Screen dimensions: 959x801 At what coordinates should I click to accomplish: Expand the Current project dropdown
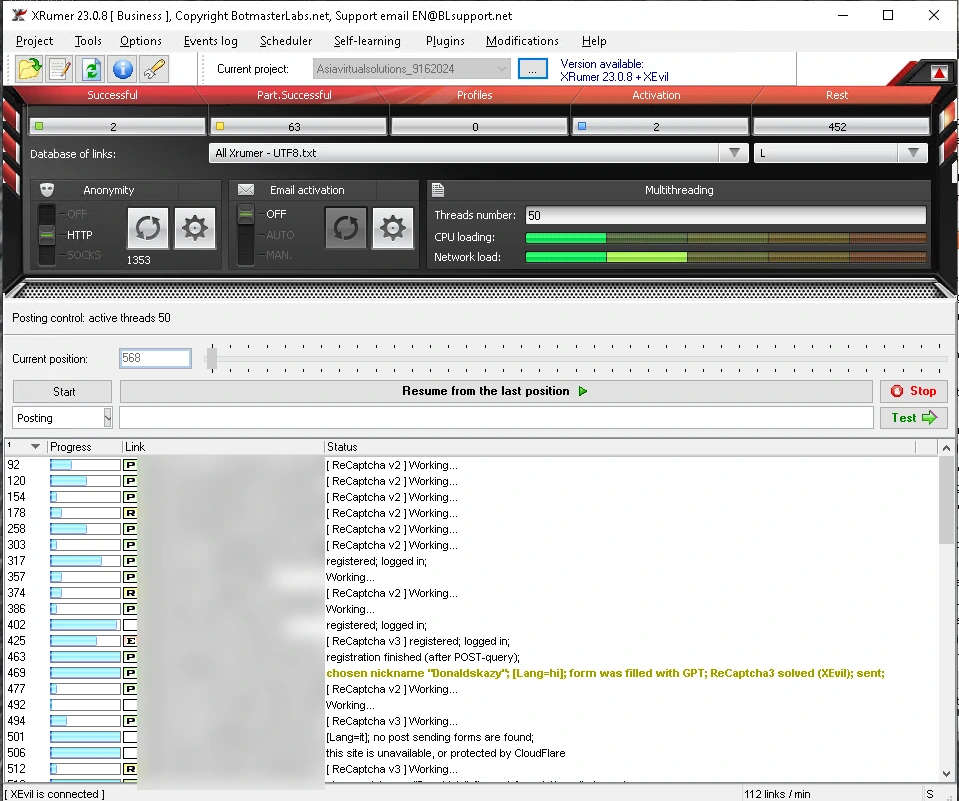501,68
